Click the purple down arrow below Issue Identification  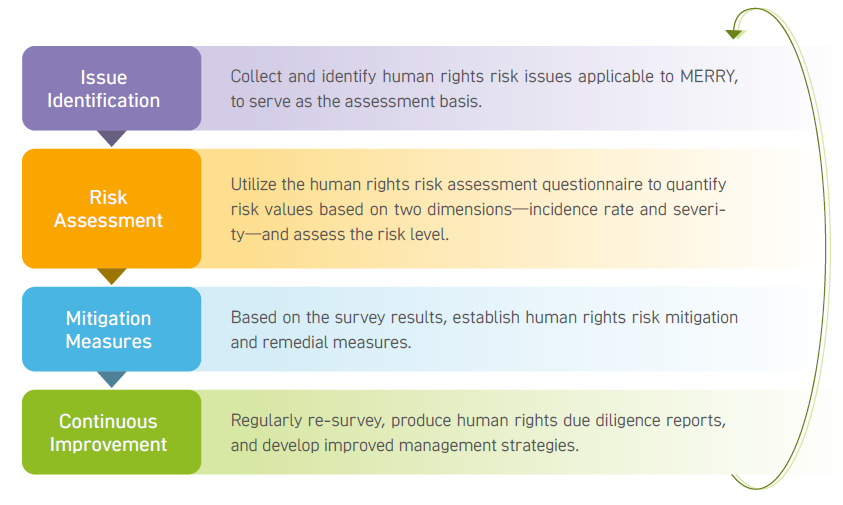pos(112,138)
